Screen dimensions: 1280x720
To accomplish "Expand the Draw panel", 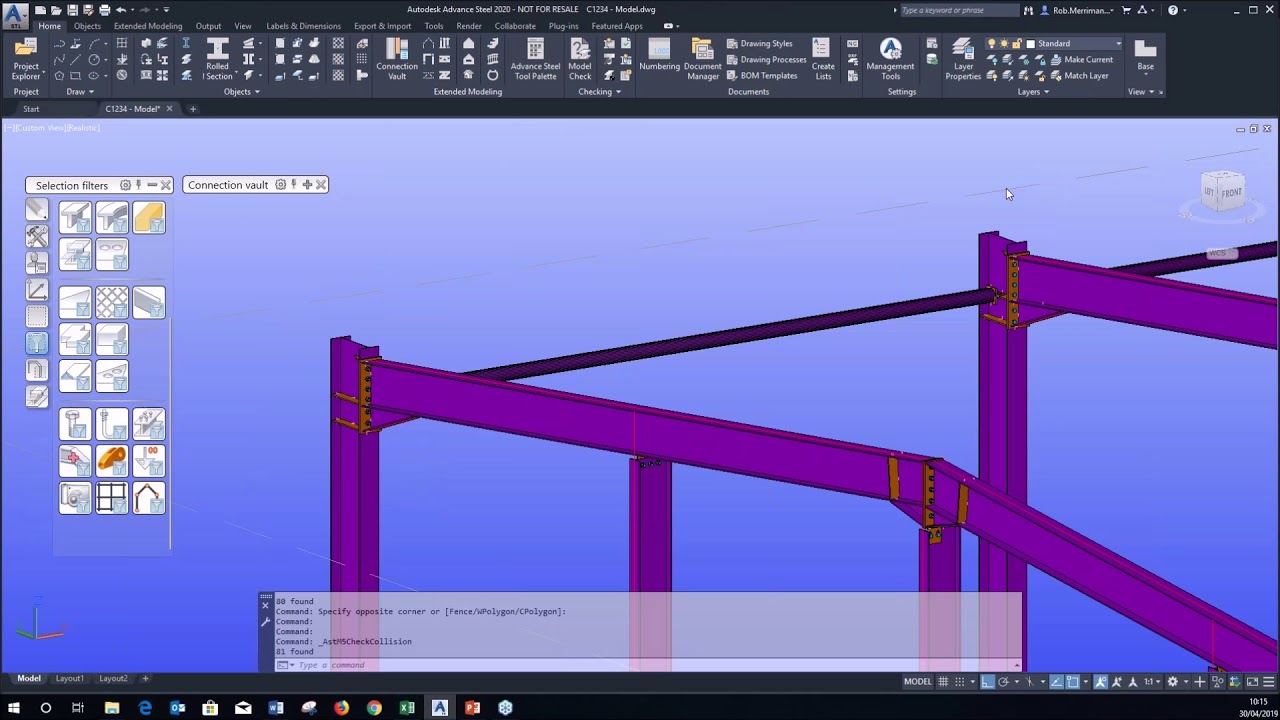I will coord(79,92).
